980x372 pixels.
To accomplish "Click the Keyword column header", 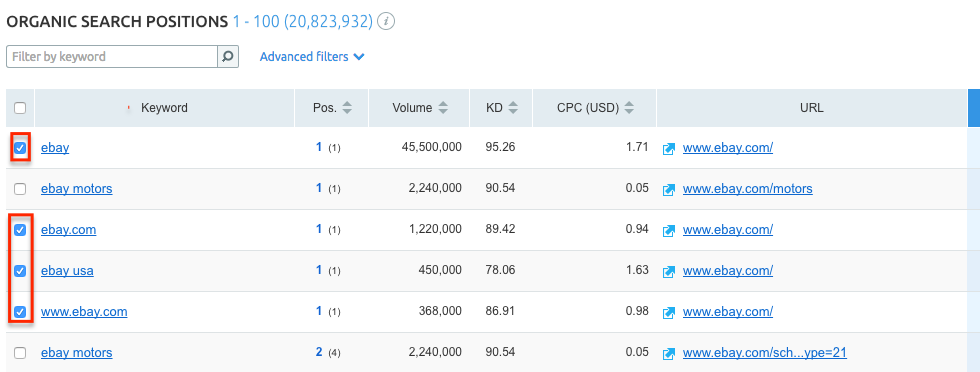I will [164, 108].
